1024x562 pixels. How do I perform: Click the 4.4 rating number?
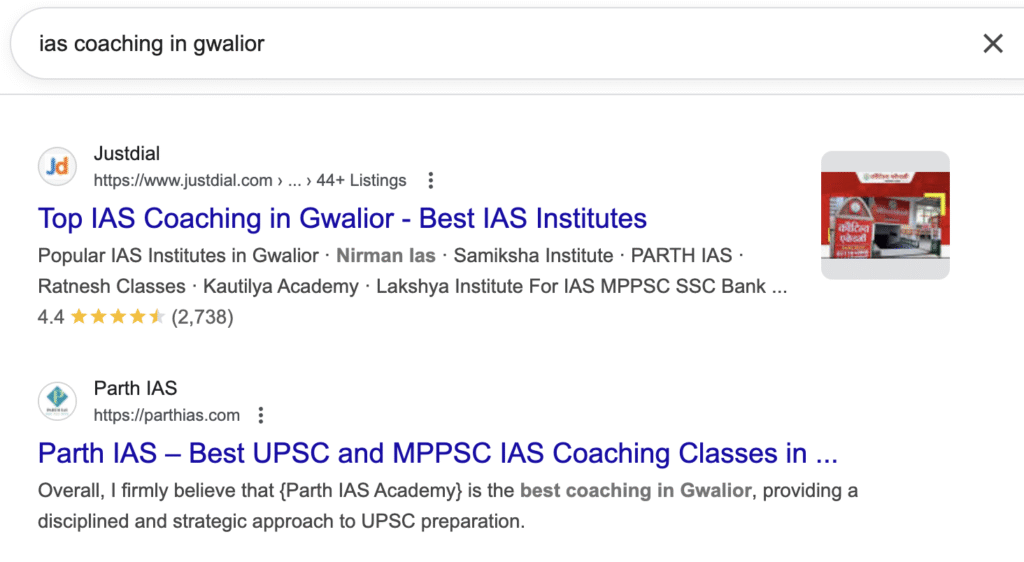51,318
